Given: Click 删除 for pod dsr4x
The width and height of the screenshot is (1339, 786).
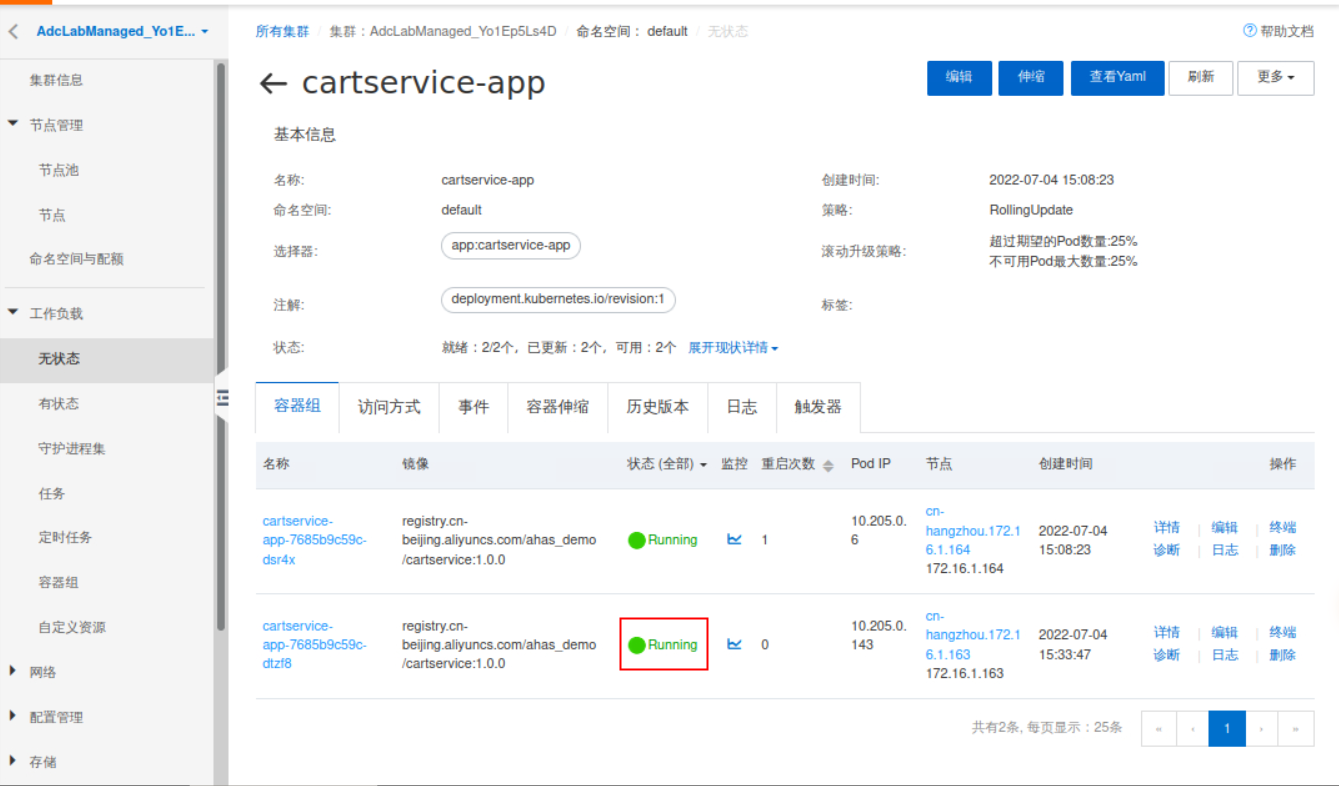Looking at the screenshot, I should coord(1283,550).
